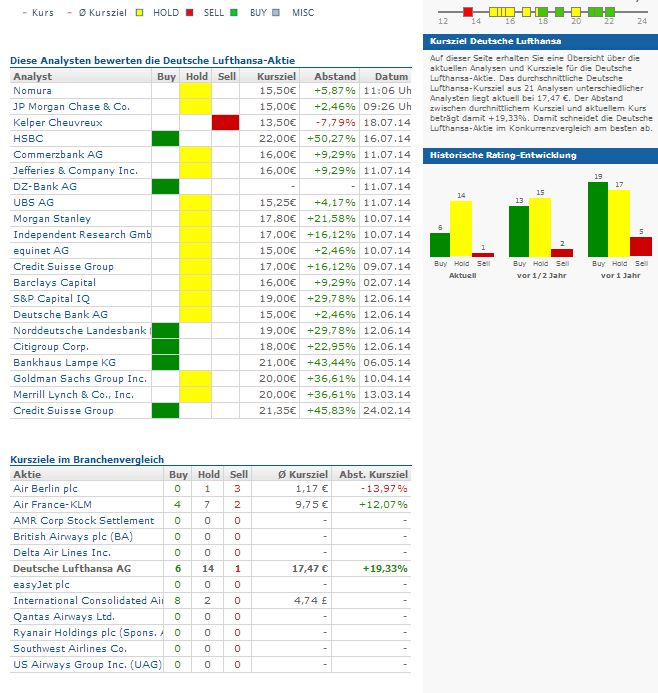Click the 21,35€ Kursziel value
This screenshot has width=658, height=693.
277,411
